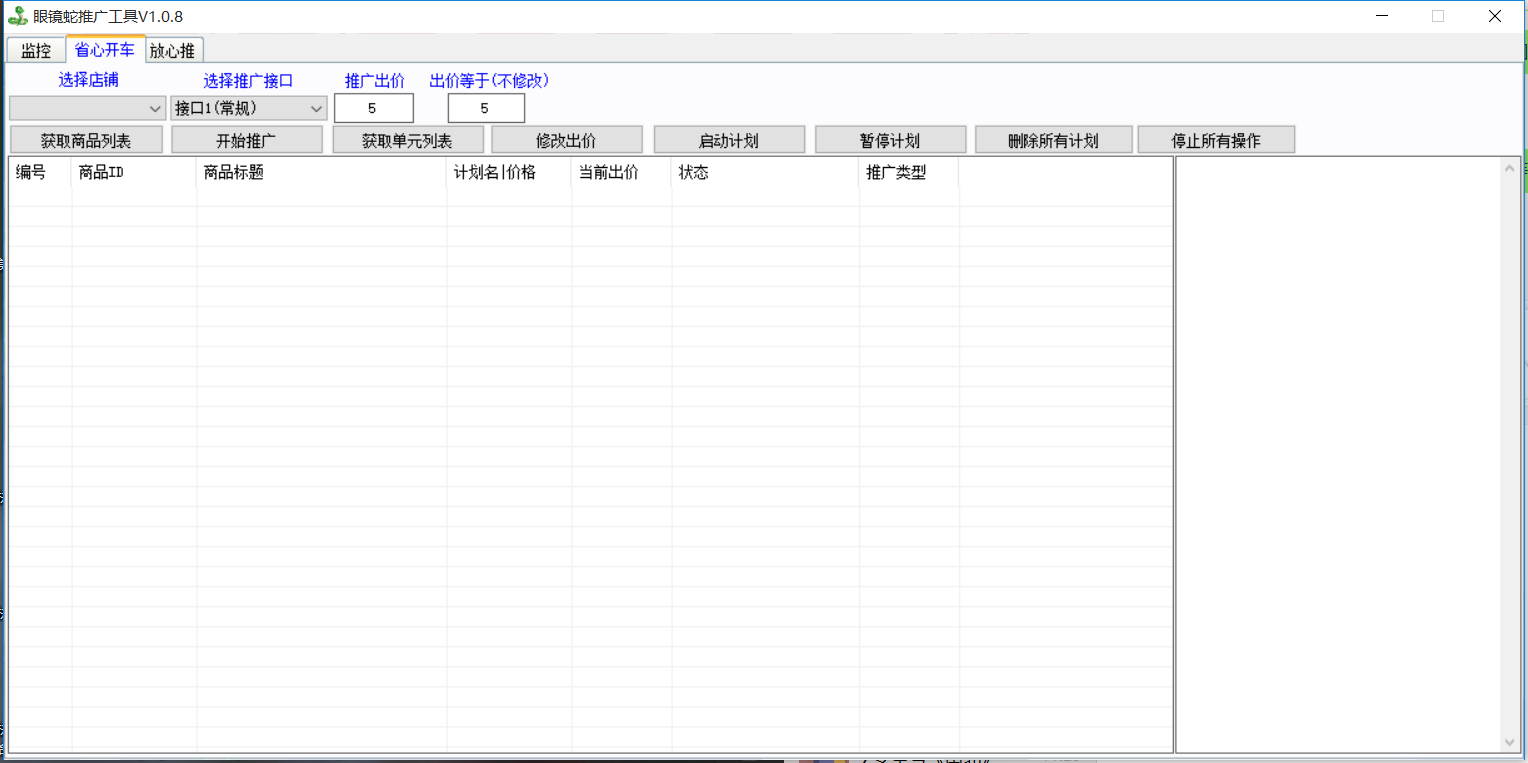Open the 放心推 tab
The image size is (1528, 763).
[x=173, y=50]
